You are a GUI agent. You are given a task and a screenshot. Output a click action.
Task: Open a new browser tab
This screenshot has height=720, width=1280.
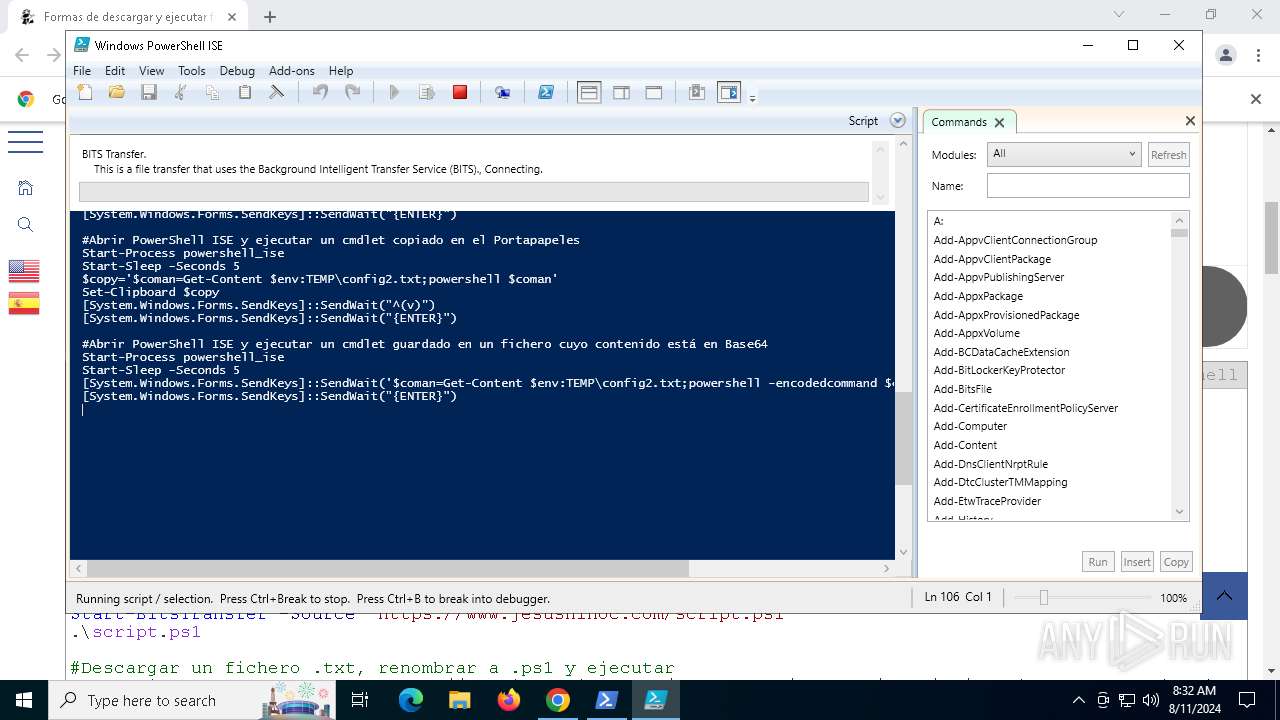(270, 16)
